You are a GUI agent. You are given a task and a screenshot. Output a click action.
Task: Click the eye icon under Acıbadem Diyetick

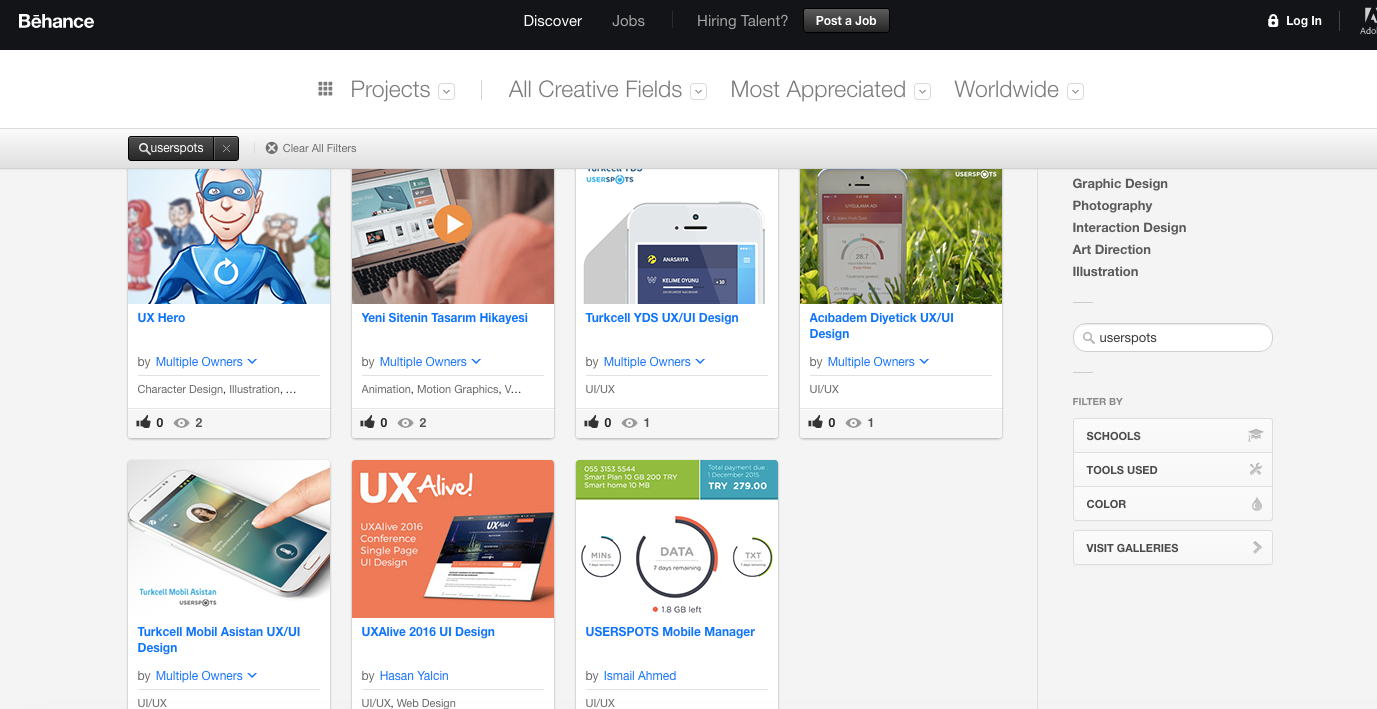pyautogui.click(x=854, y=423)
